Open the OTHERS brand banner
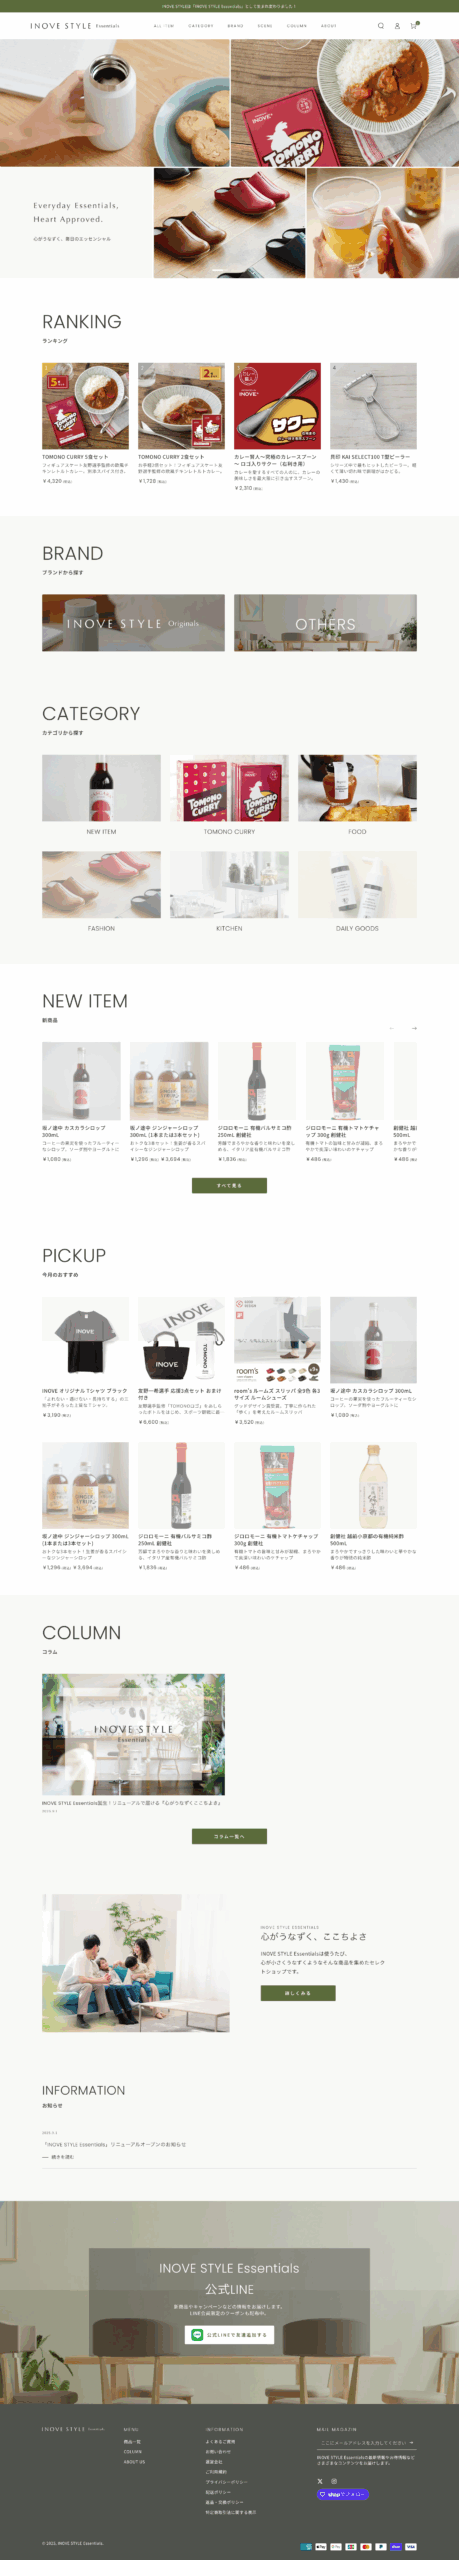The height and width of the screenshot is (2560, 459). click(325, 623)
